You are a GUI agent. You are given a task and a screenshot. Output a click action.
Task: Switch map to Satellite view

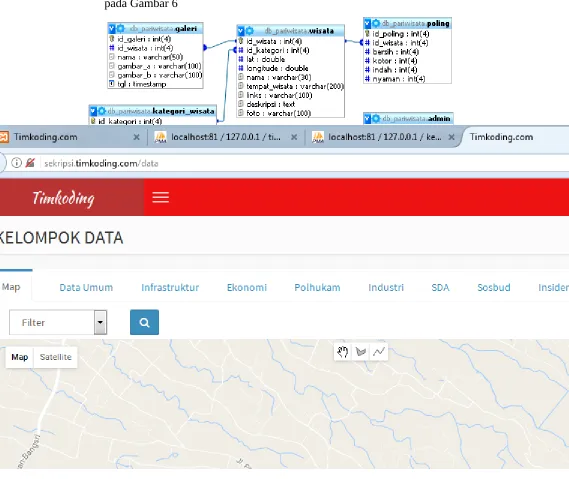(56, 357)
